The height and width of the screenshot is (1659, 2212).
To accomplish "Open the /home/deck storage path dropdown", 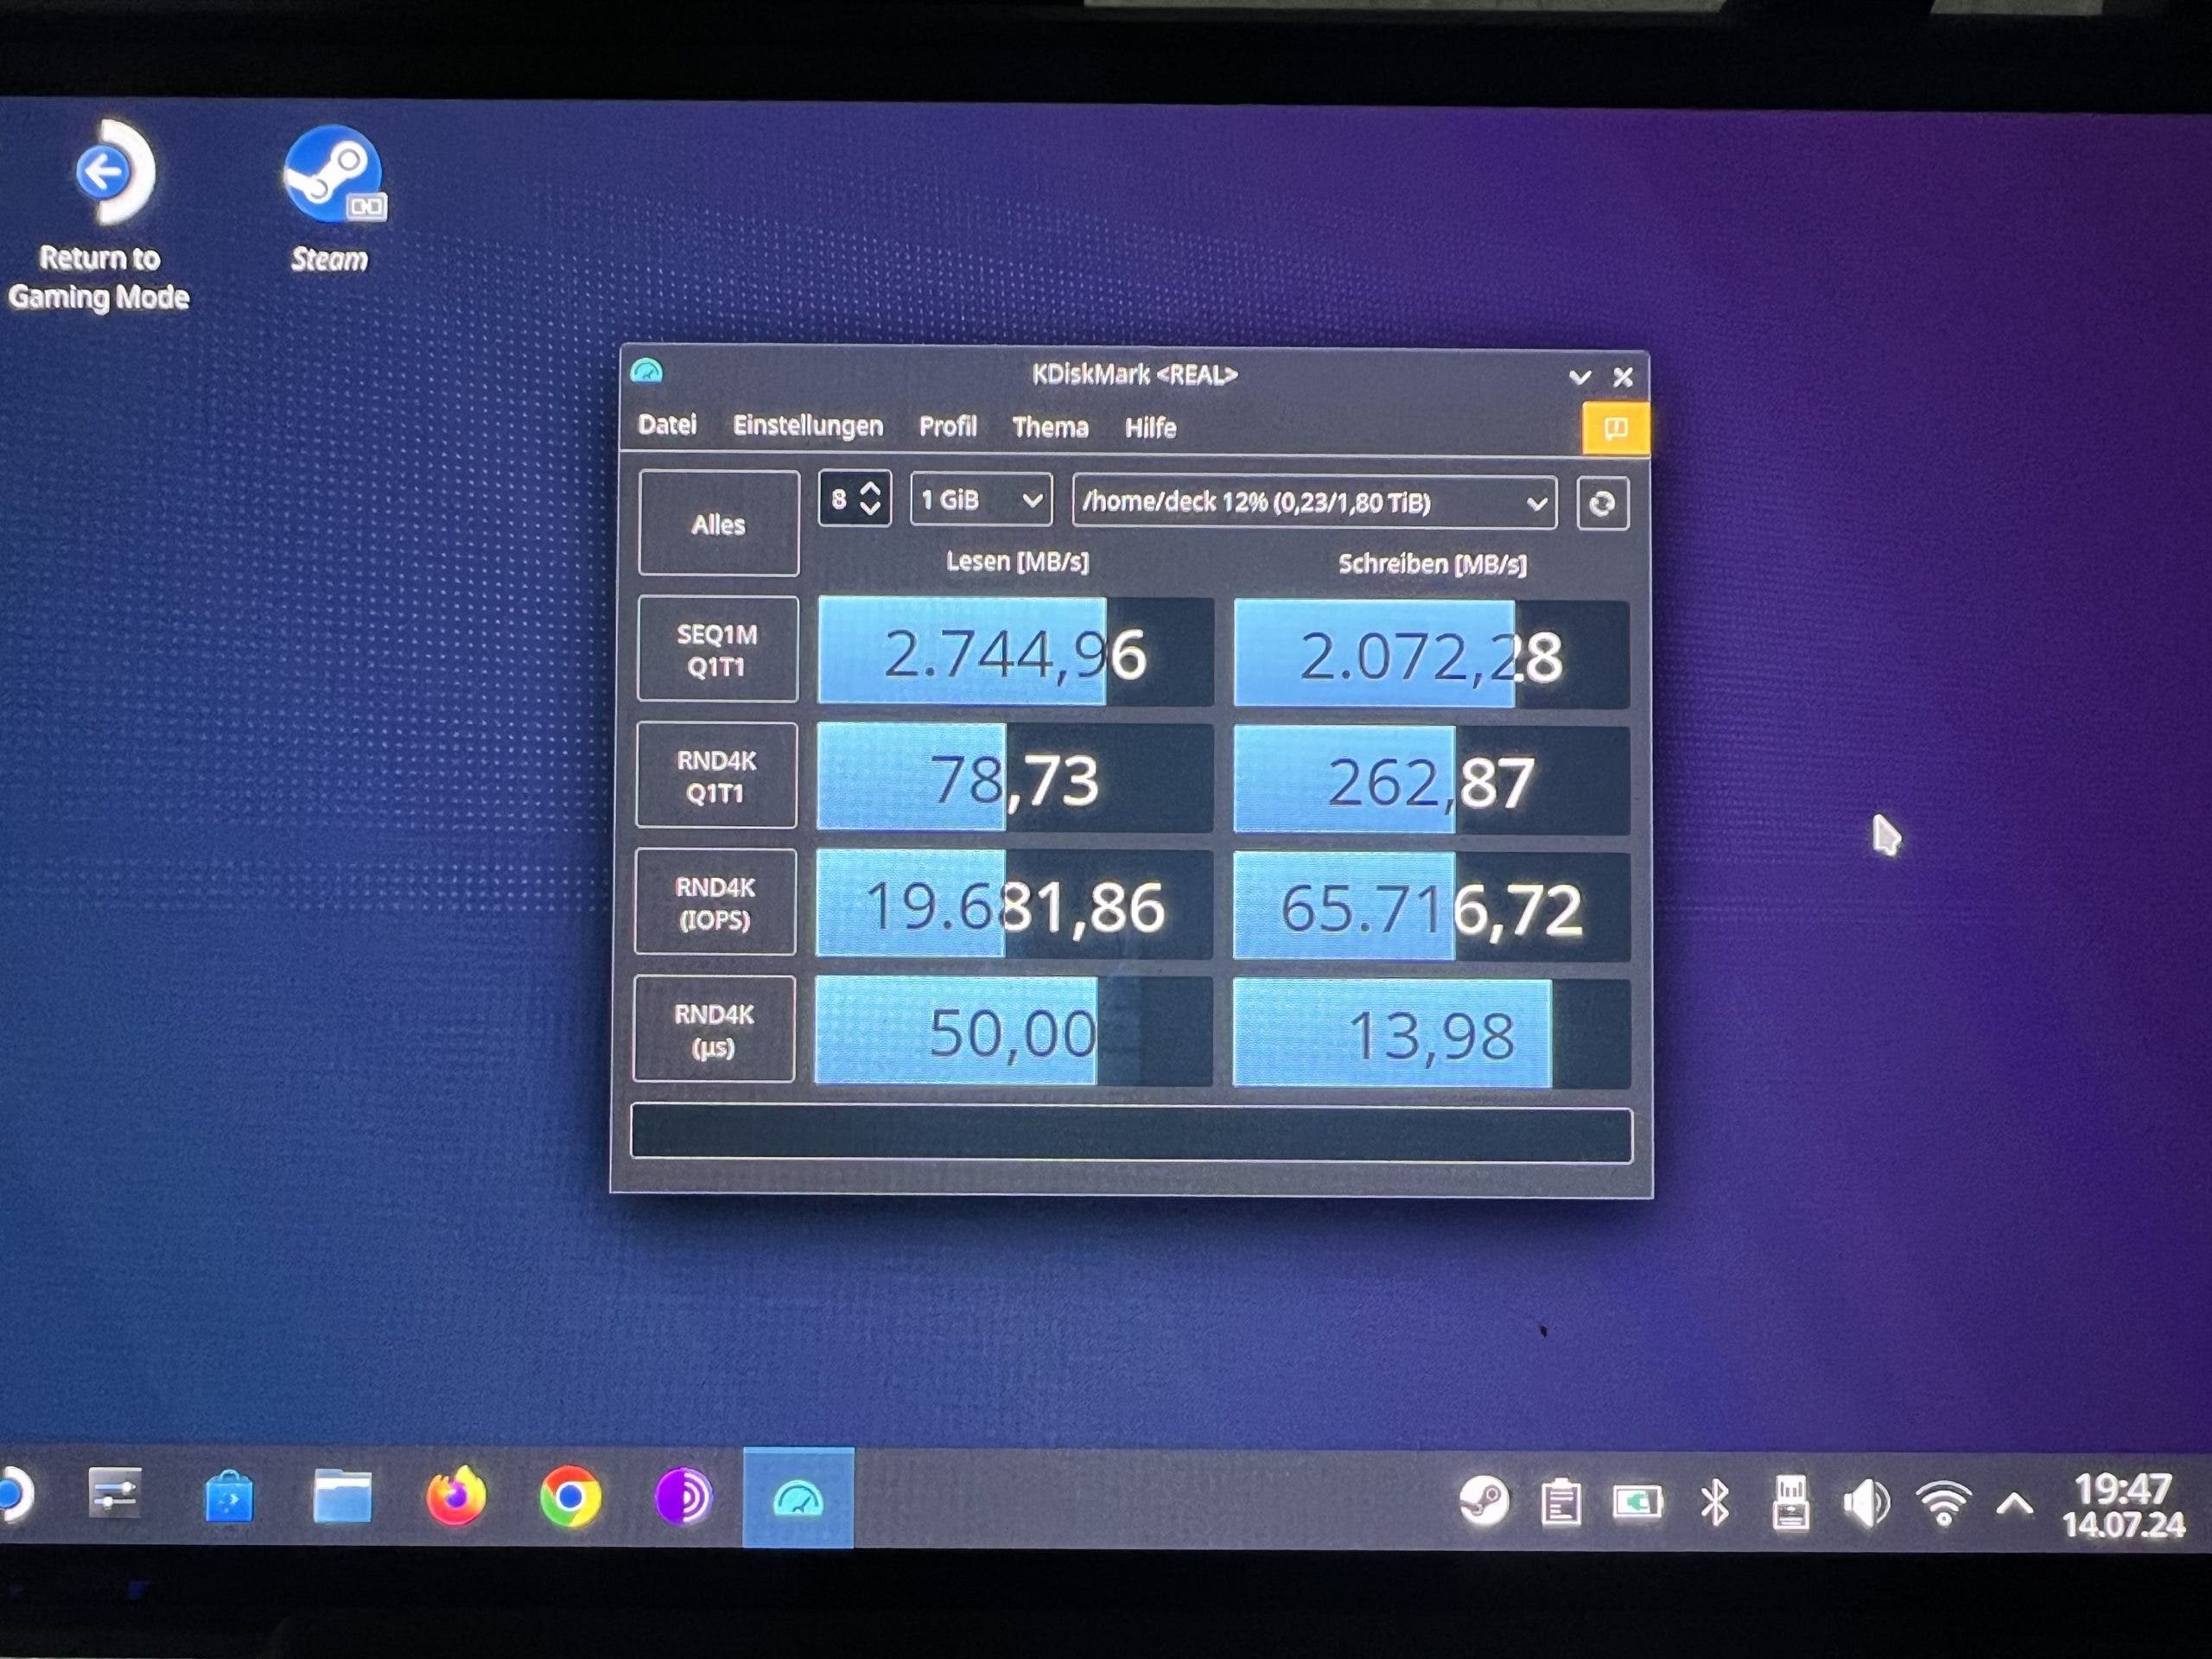I will click(x=1313, y=502).
